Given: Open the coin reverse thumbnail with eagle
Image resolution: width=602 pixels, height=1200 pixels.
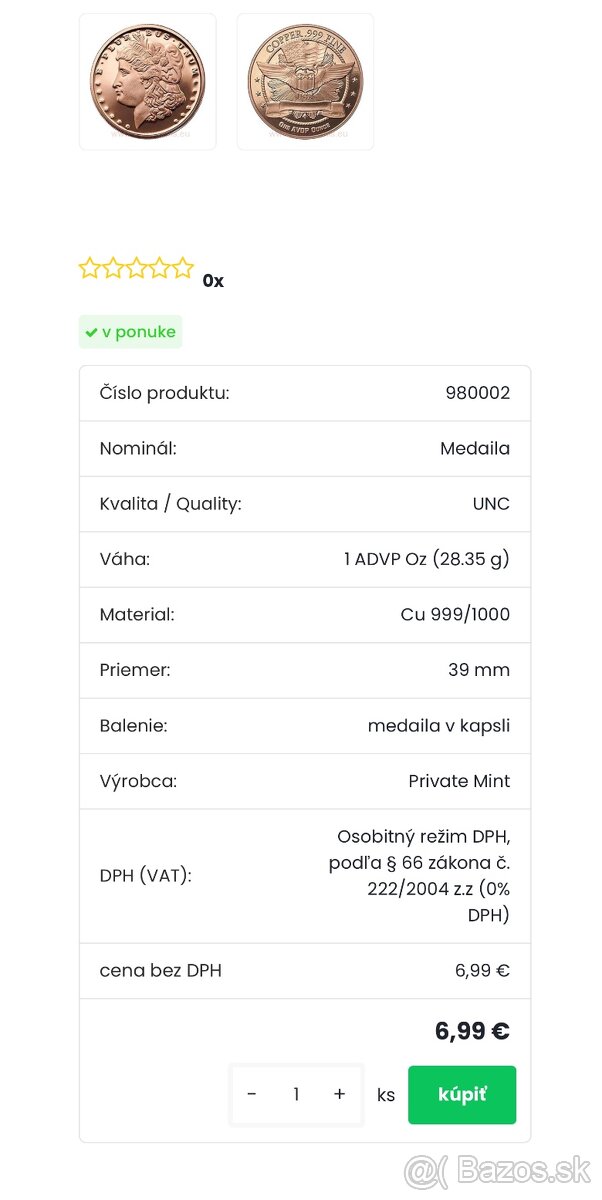Looking at the screenshot, I should [x=305, y=81].
